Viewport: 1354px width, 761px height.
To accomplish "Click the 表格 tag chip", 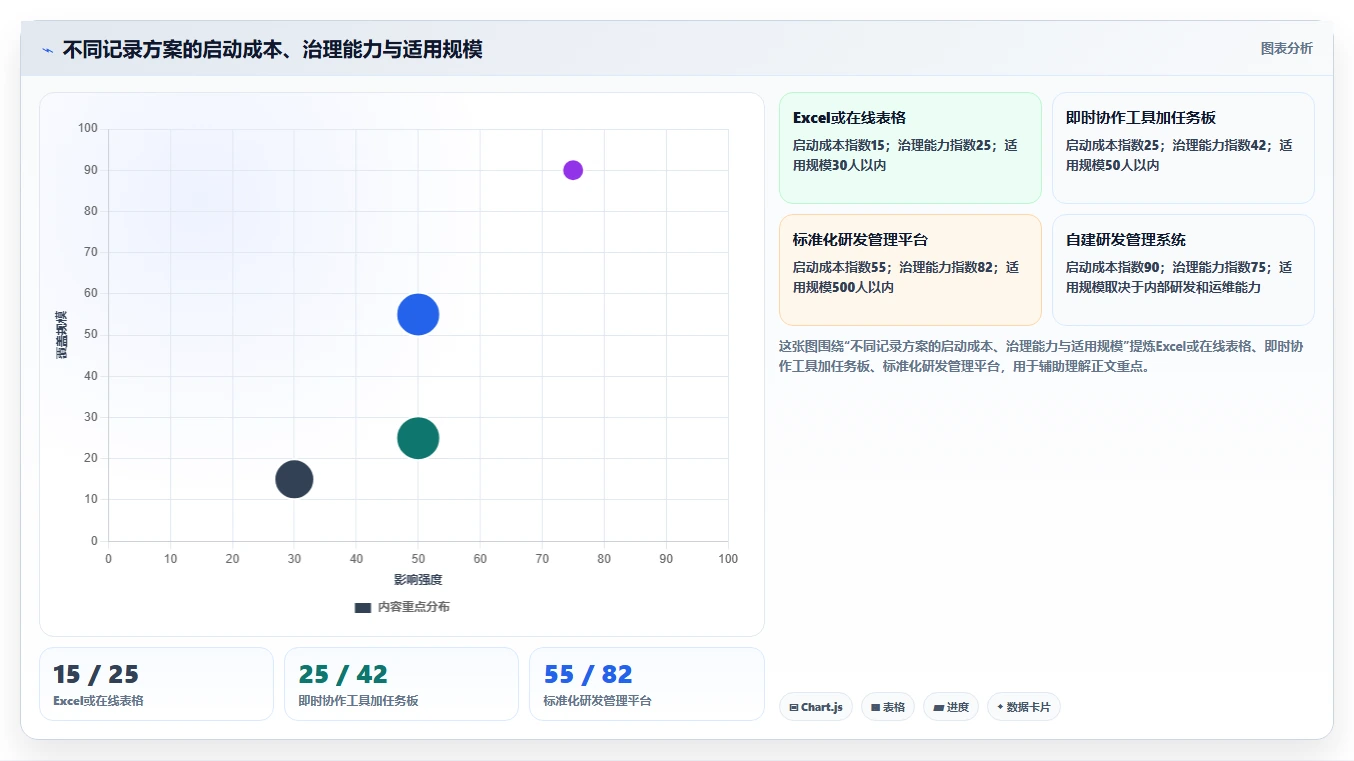I will 888,707.
